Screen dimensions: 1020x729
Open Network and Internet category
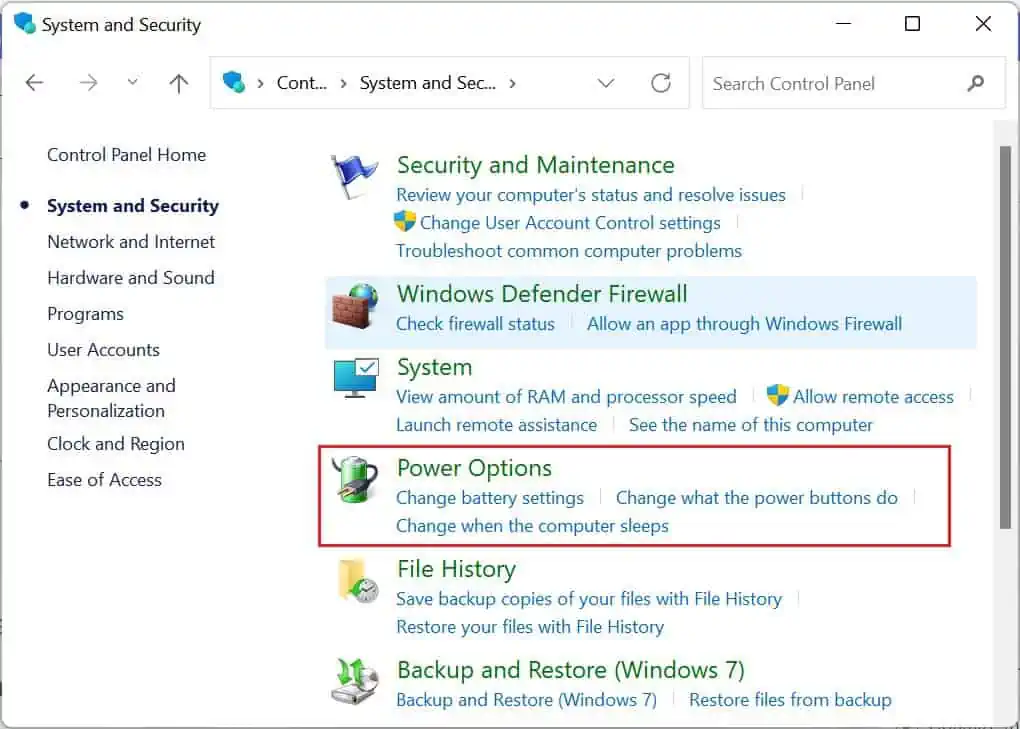point(131,242)
